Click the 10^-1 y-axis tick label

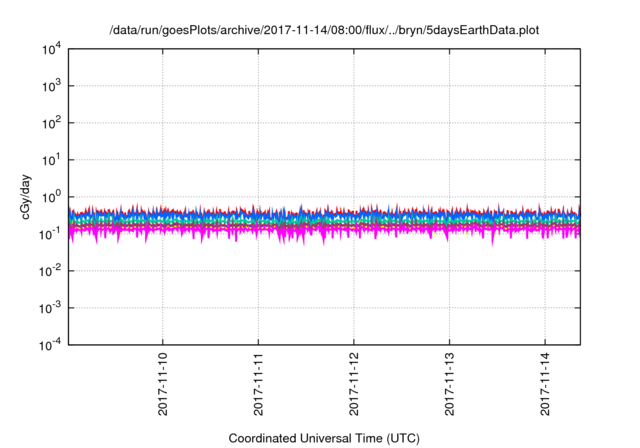point(51,234)
